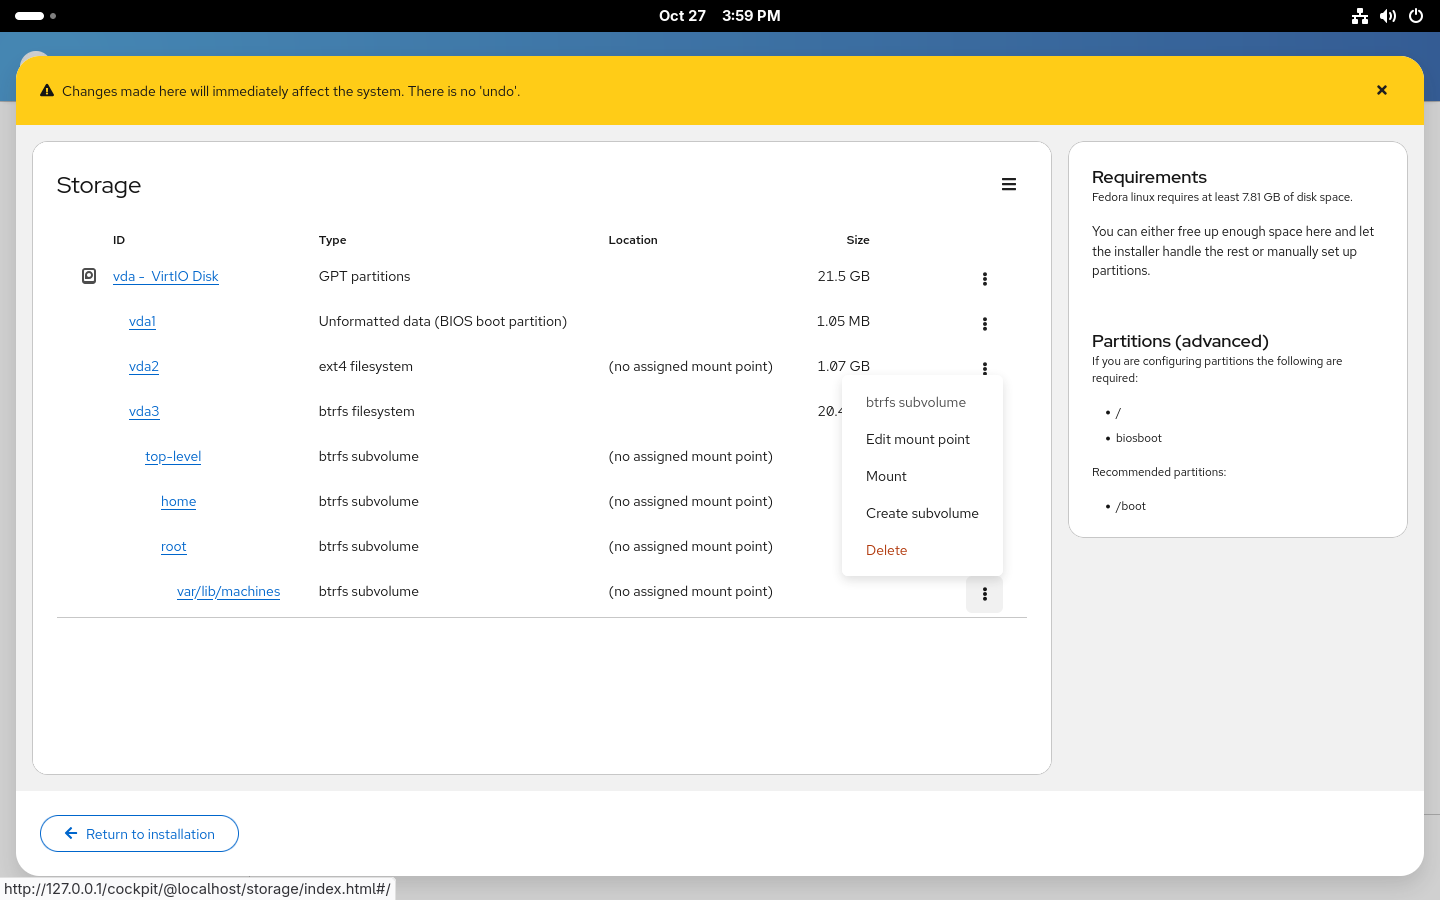Click home row's '(no assigned mount point)' text

pos(691,501)
